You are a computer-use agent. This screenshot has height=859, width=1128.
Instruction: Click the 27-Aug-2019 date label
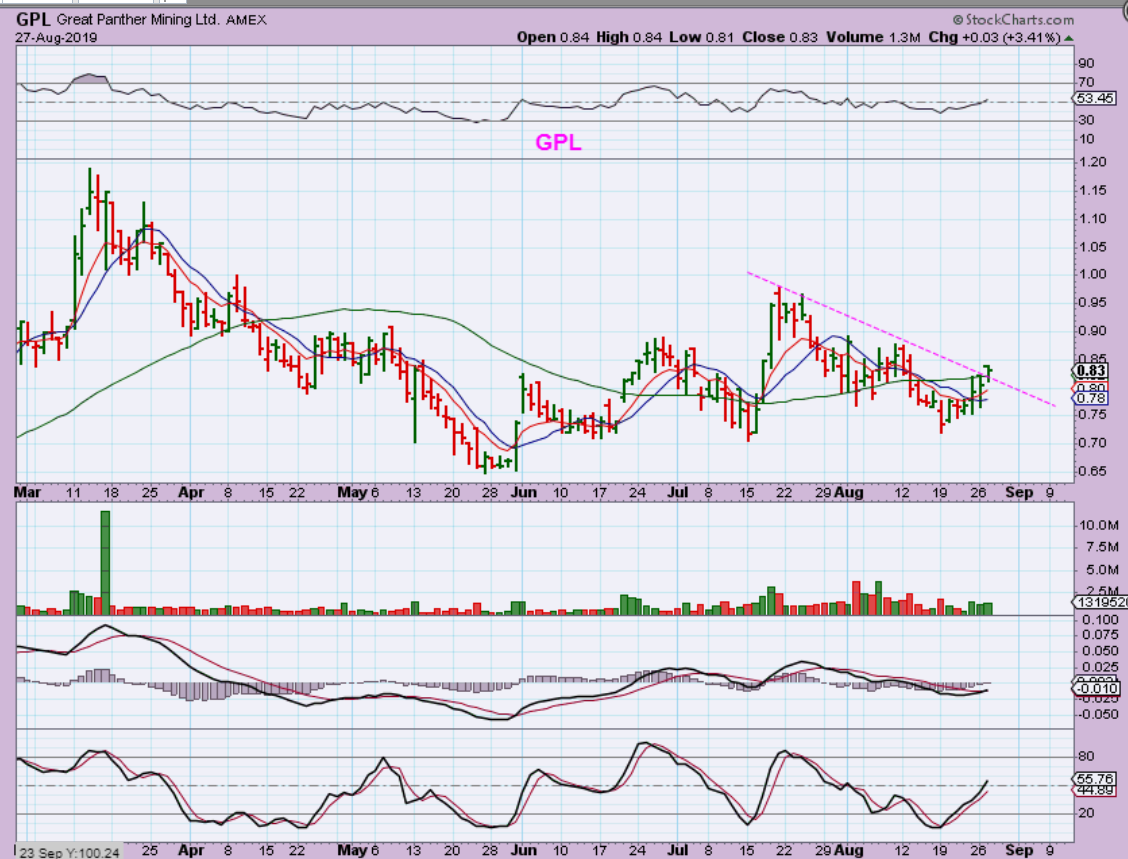50,38
